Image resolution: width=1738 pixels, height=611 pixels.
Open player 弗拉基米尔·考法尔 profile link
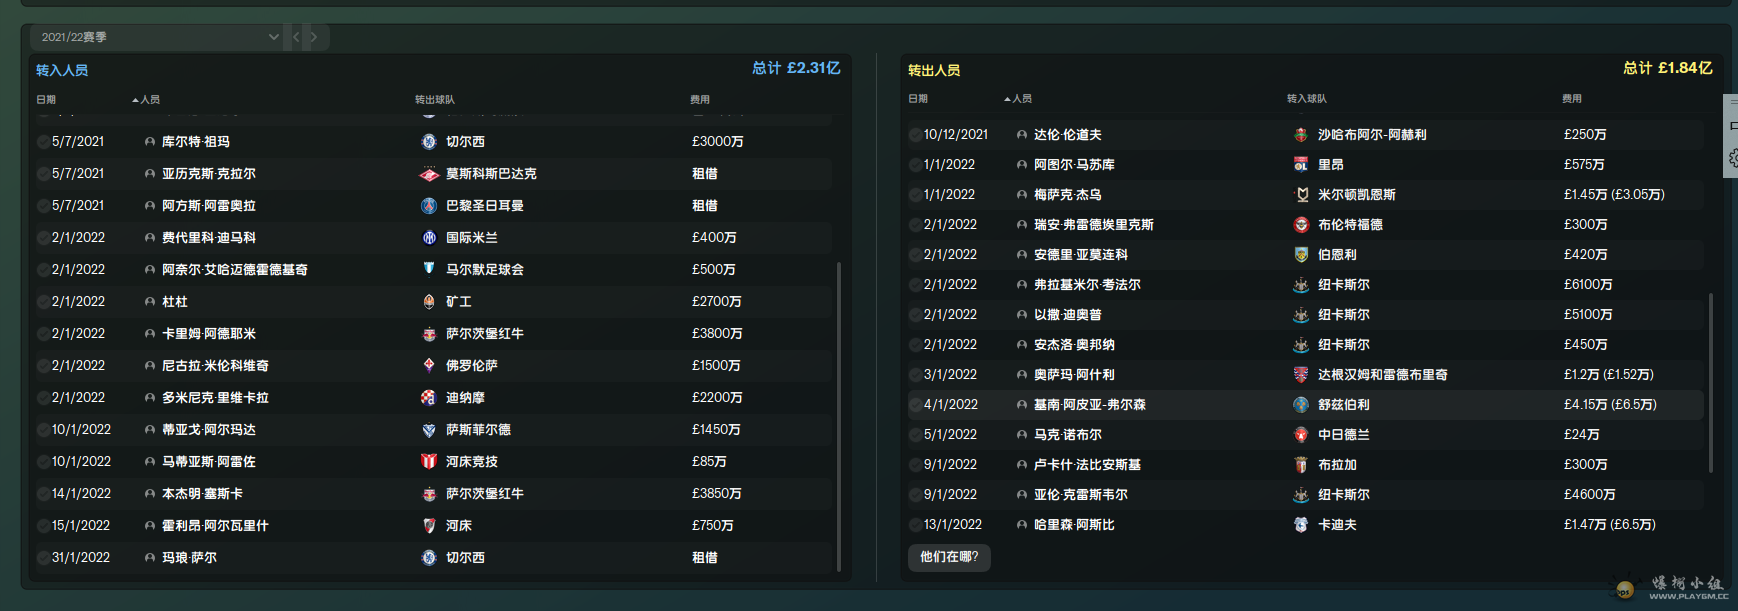[1087, 285]
